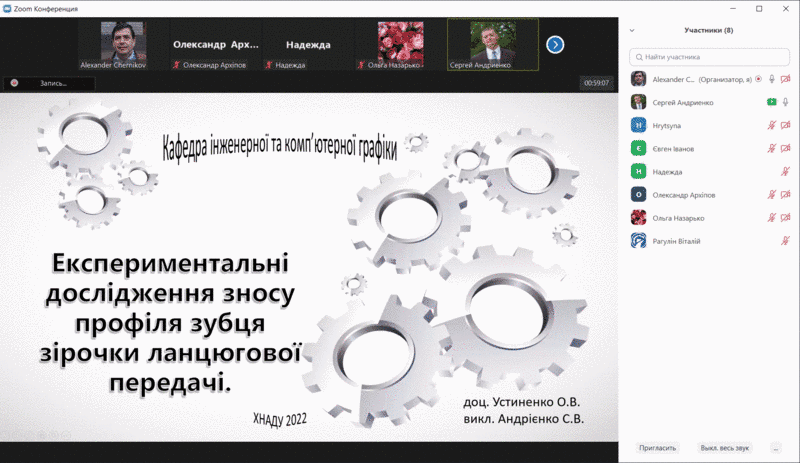Show more video thumbnails with right arrow
800x463 pixels.
[555, 44]
